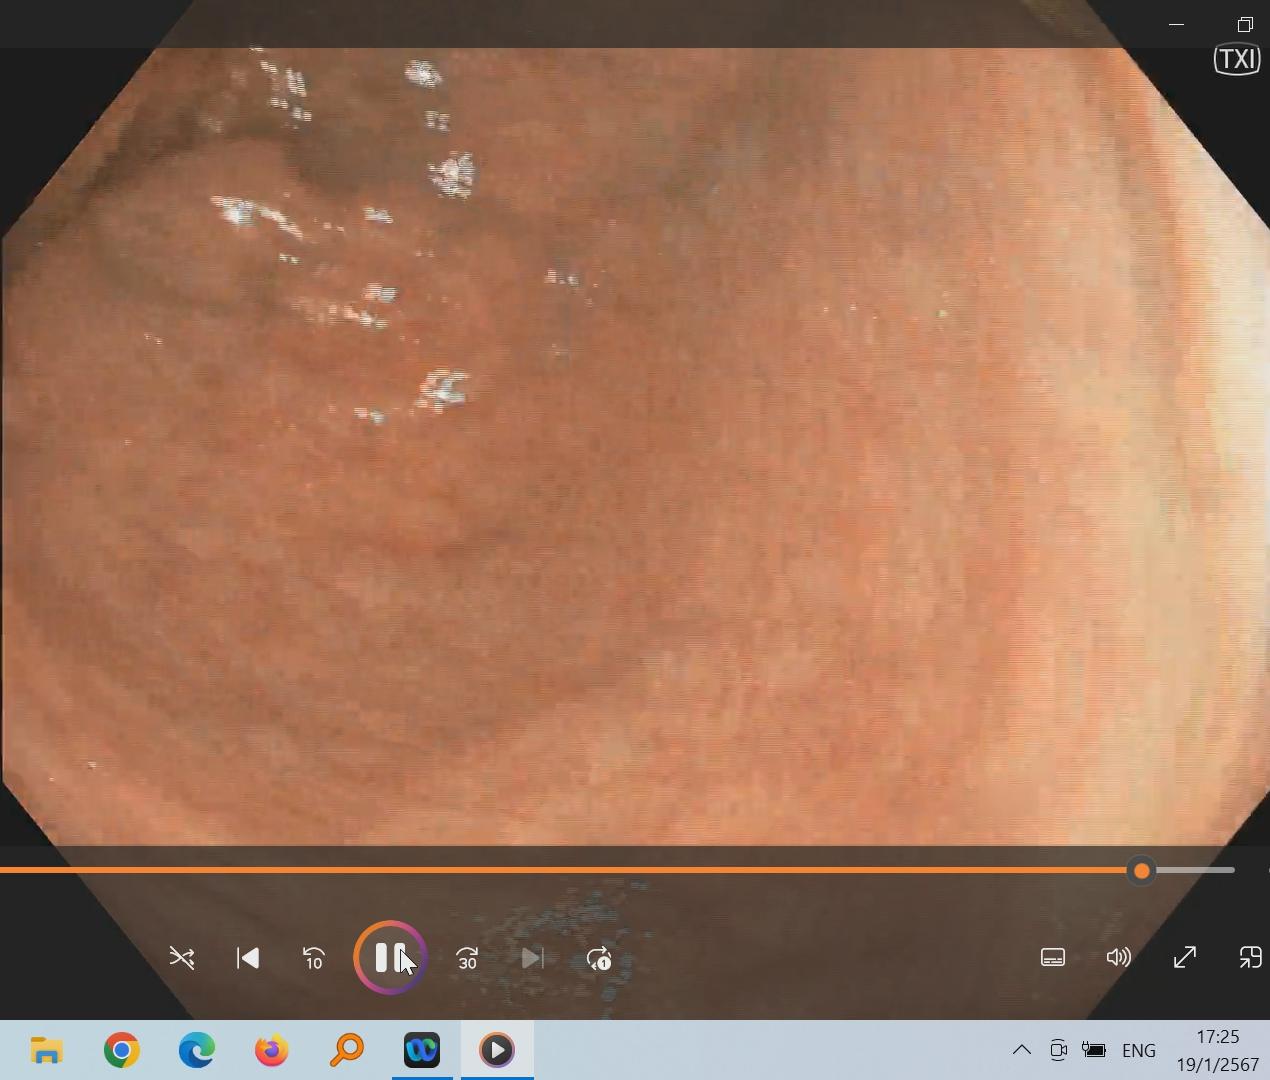This screenshot has height=1080, width=1270.
Task: Click the video seek bar handle
Action: click(1142, 871)
